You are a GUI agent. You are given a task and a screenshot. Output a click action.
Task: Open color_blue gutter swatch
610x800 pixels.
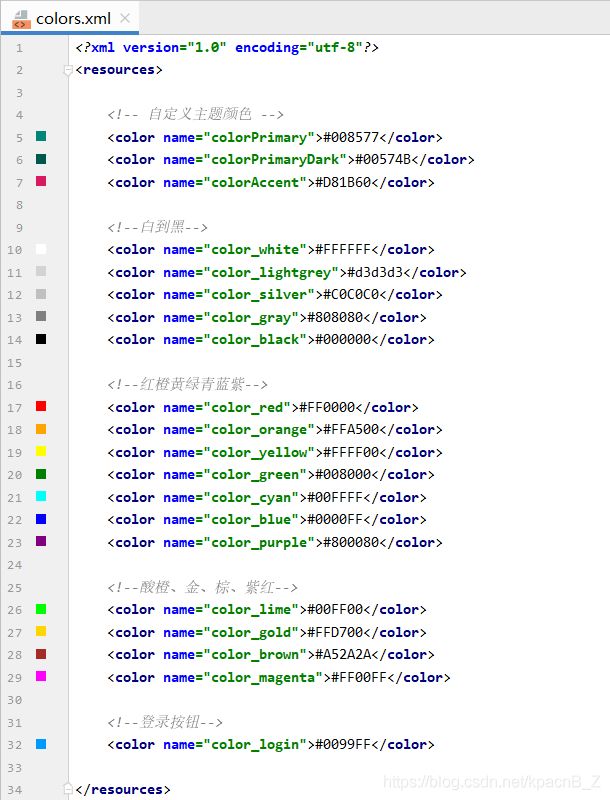pyautogui.click(x=41, y=519)
